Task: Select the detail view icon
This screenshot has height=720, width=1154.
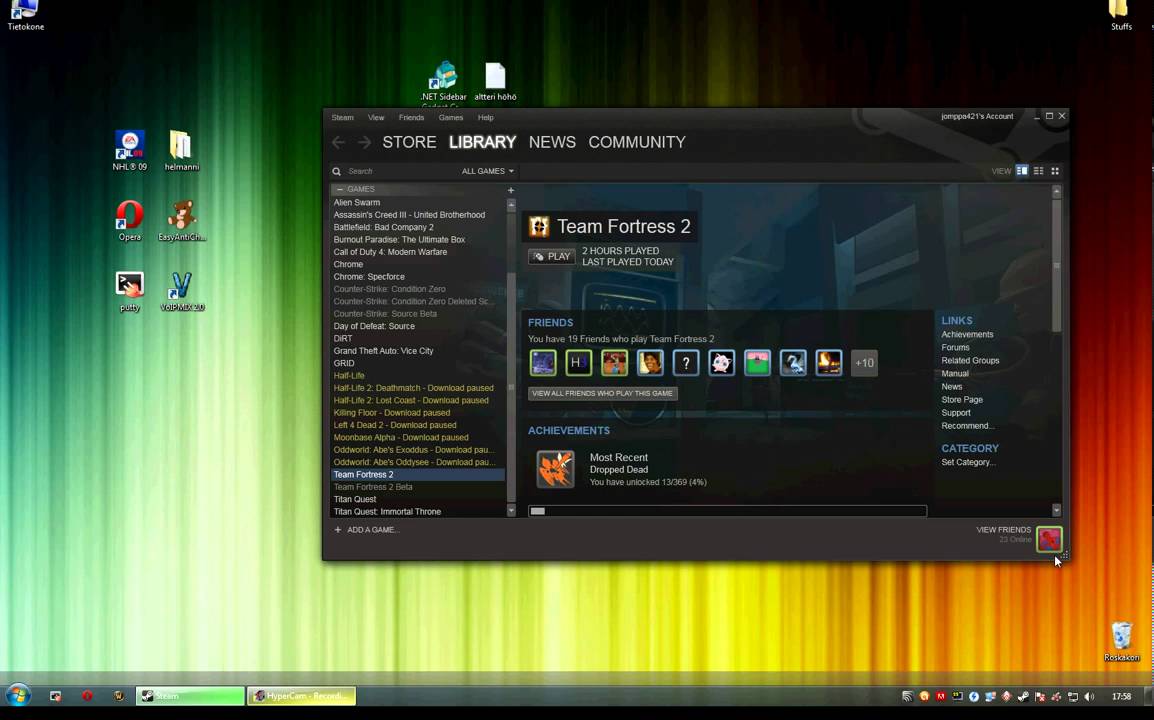Action: pos(1022,171)
